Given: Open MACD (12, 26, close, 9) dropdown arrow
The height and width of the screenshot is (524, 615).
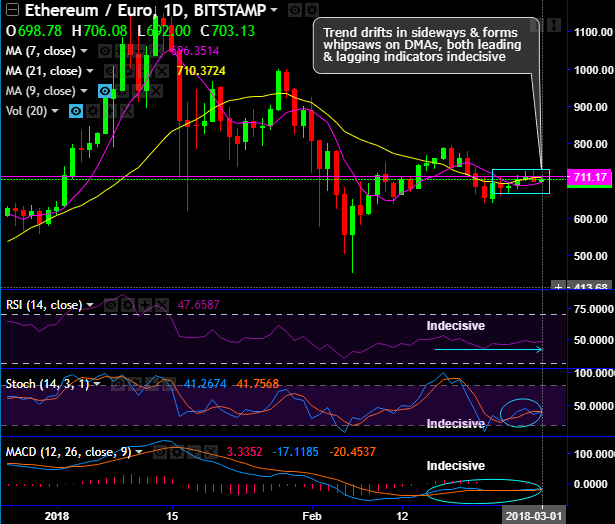Looking at the screenshot, I should click(x=138, y=452).
